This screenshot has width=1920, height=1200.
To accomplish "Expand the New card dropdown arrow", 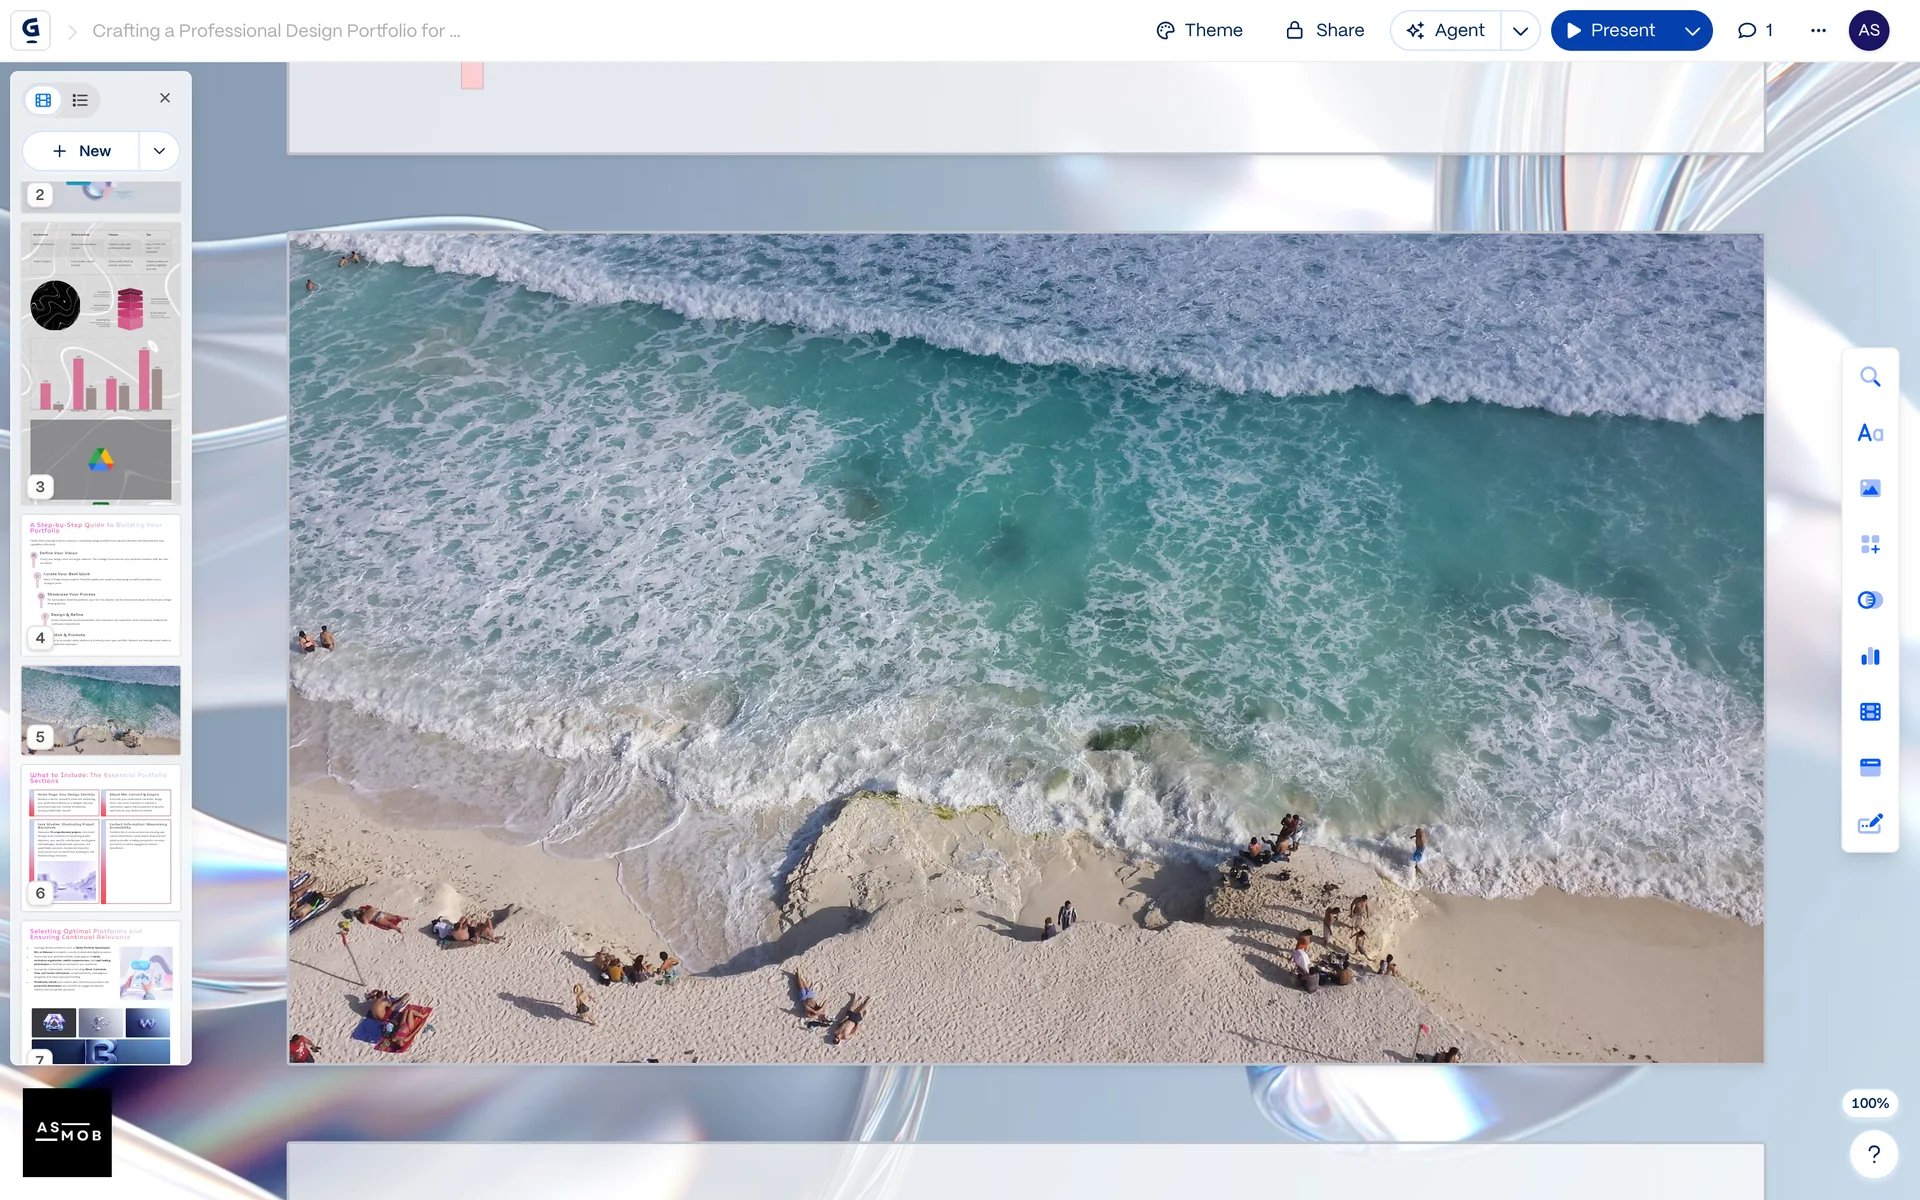I will pyautogui.click(x=159, y=151).
